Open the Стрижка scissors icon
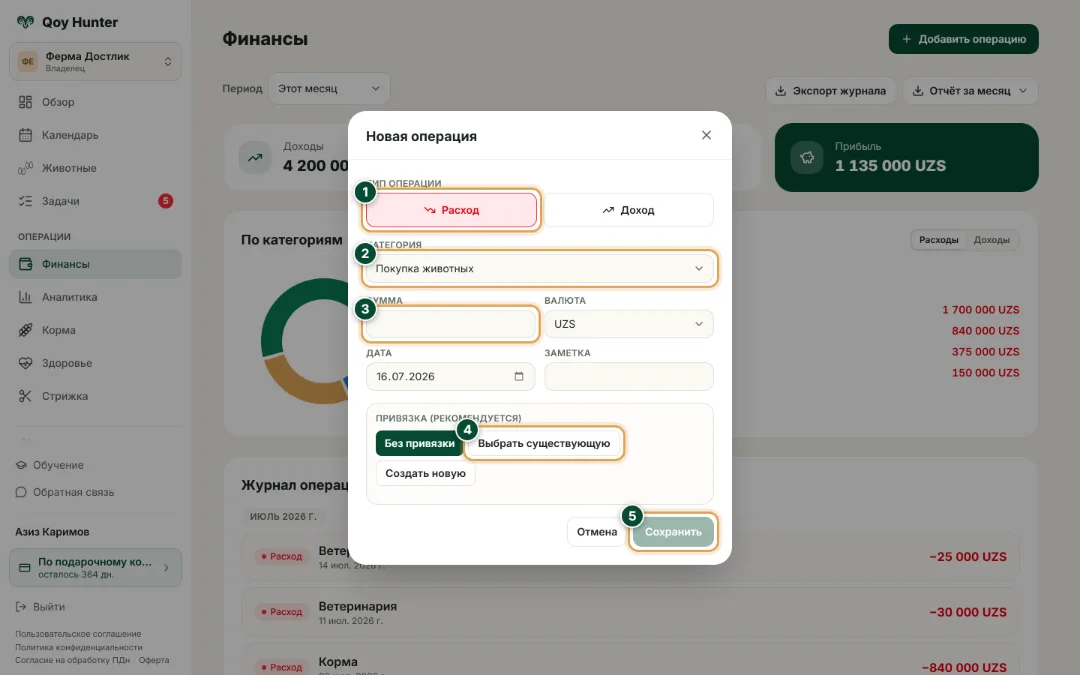The image size is (1080, 675). click(x=25, y=396)
